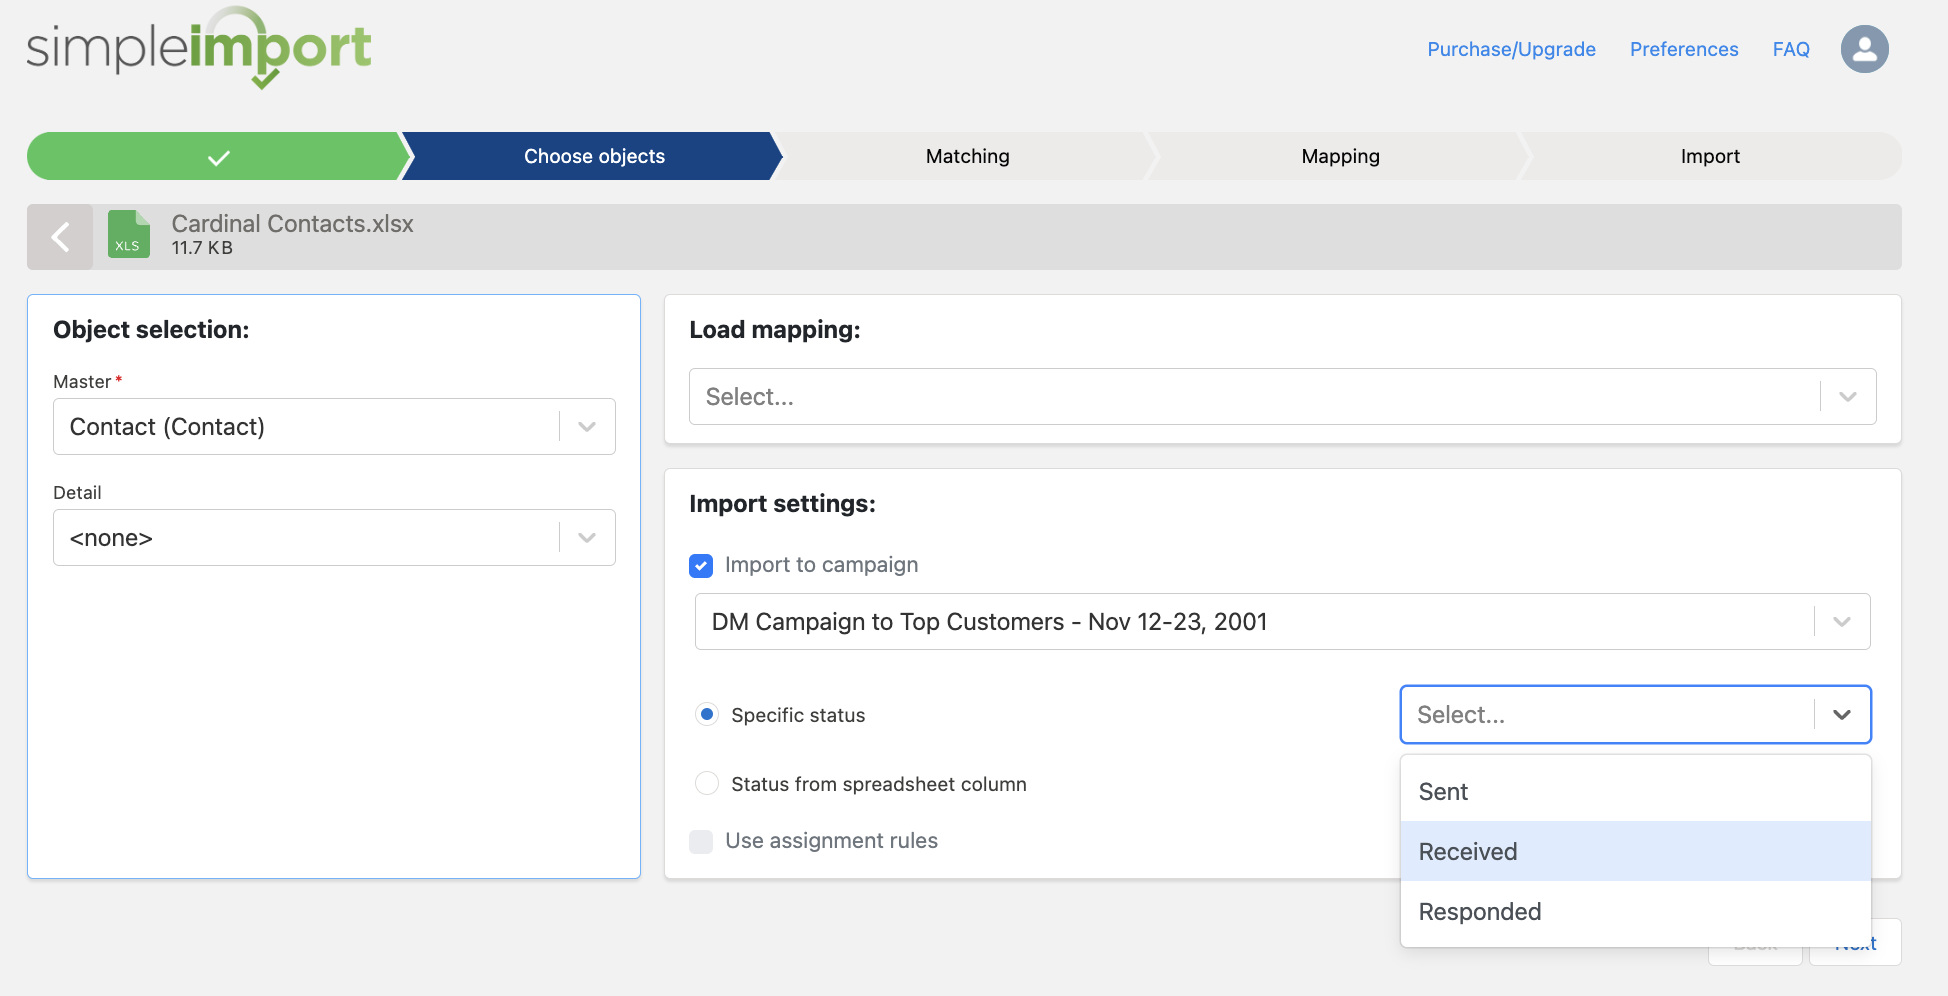Go to the Matching step

[967, 156]
